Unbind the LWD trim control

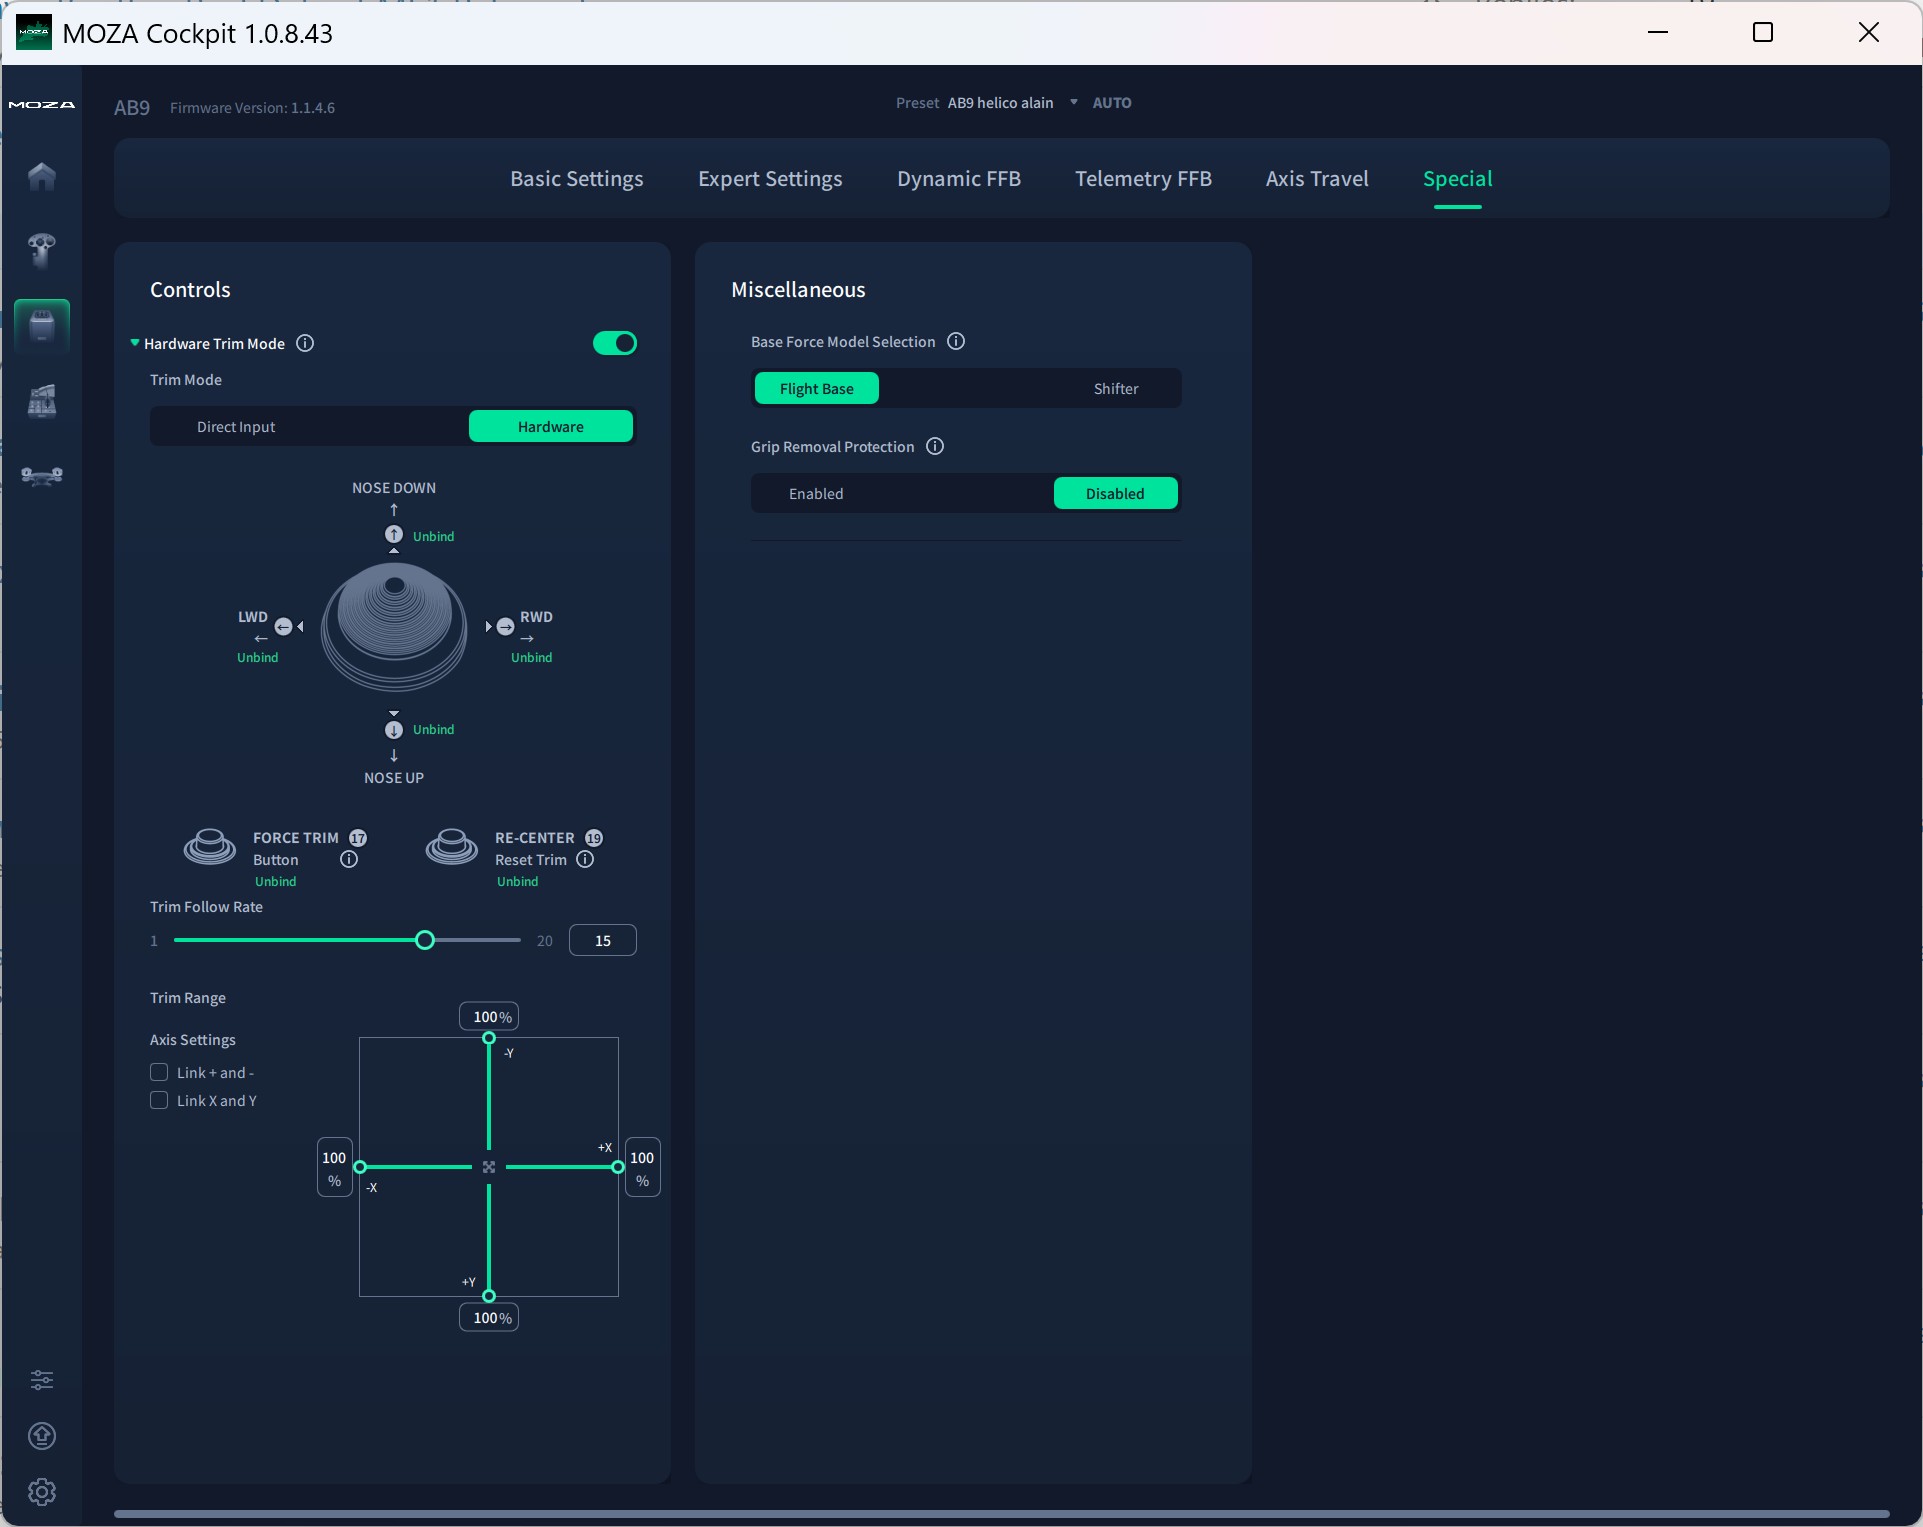[x=258, y=657]
